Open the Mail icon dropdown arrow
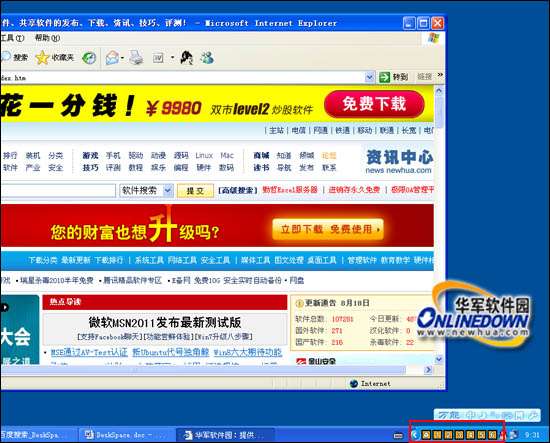Viewport: 550px width, 443px height. pyautogui.click(x=122, y=58)
